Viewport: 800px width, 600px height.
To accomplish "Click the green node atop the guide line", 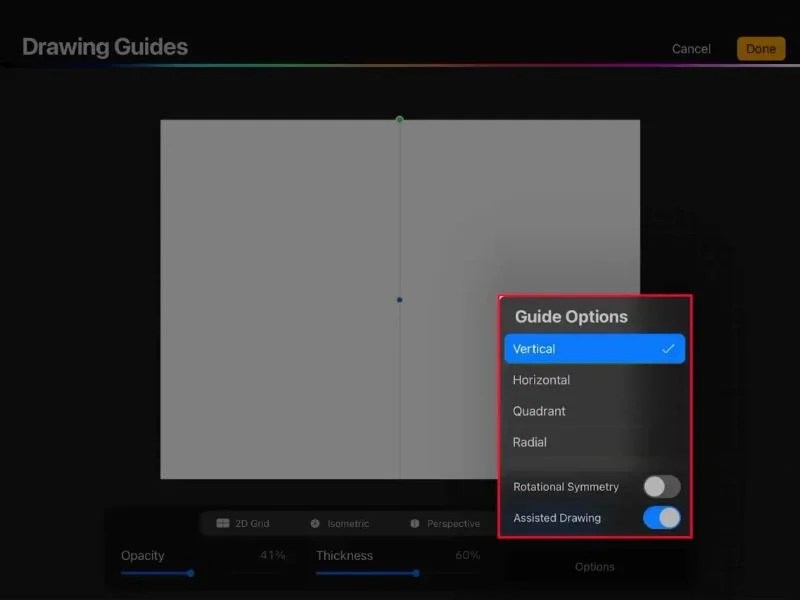I will point(399,118).
